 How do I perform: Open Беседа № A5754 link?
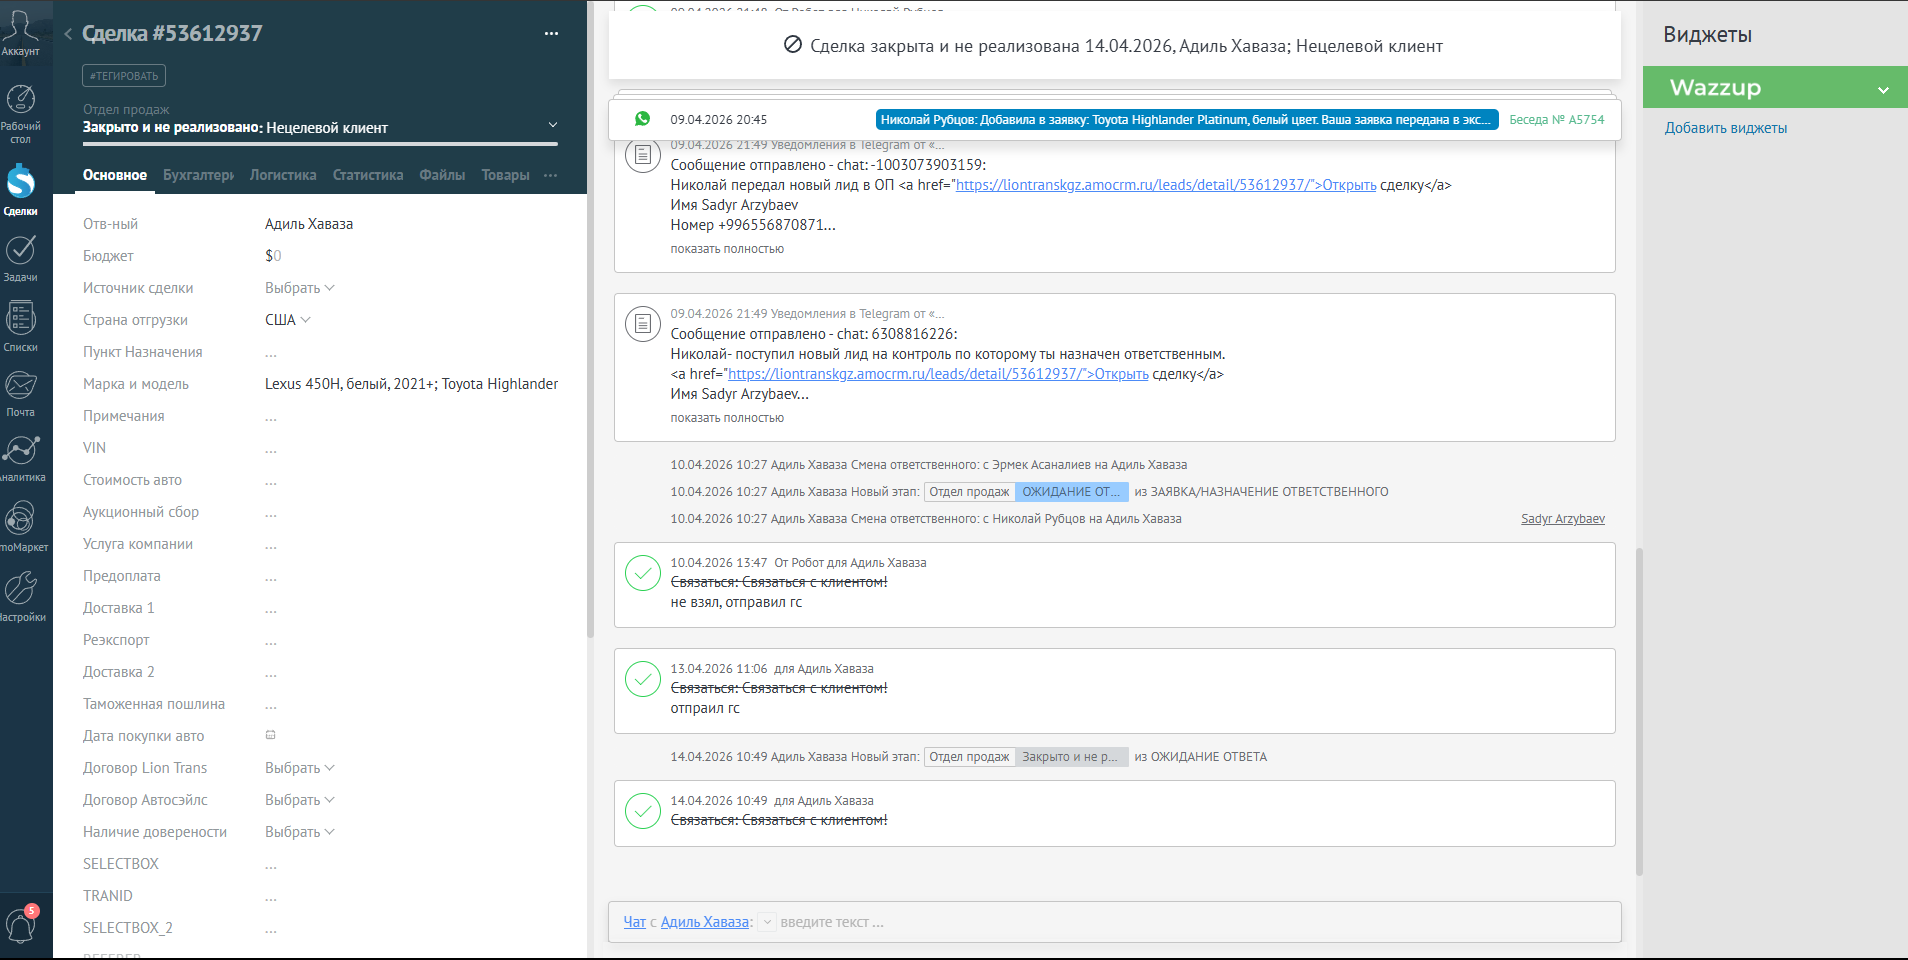coord(1557,119)
